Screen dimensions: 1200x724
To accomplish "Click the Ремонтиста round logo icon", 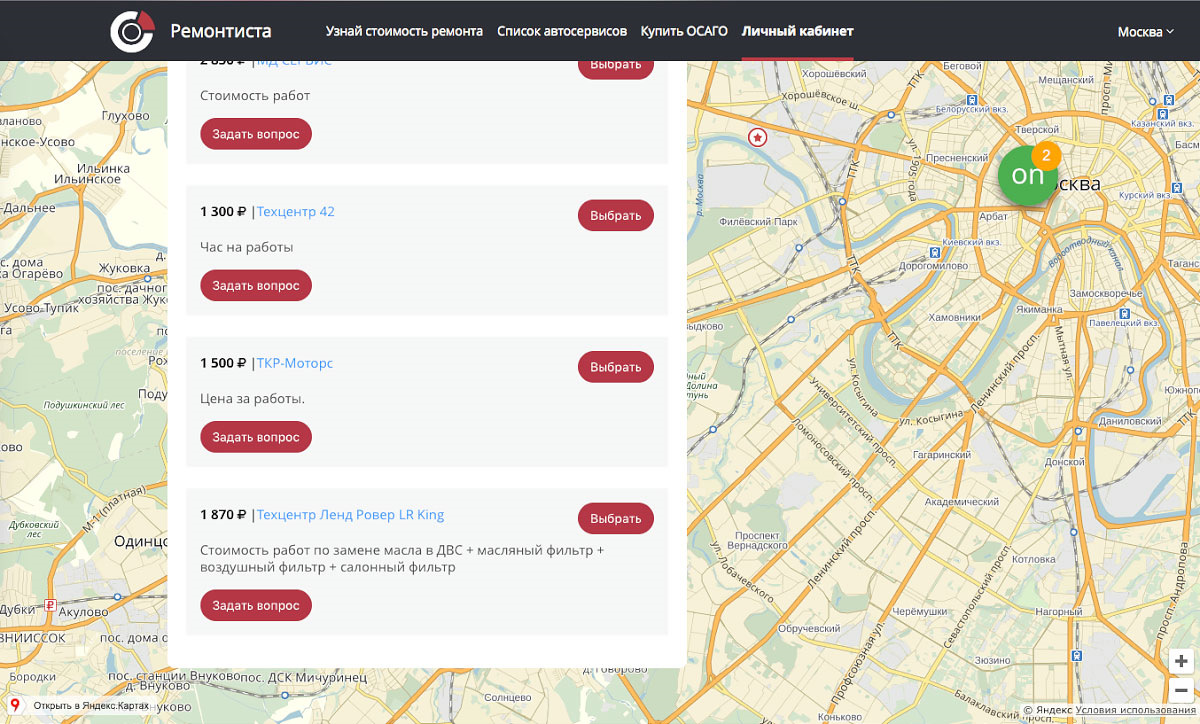I will (x=132, y=31).
